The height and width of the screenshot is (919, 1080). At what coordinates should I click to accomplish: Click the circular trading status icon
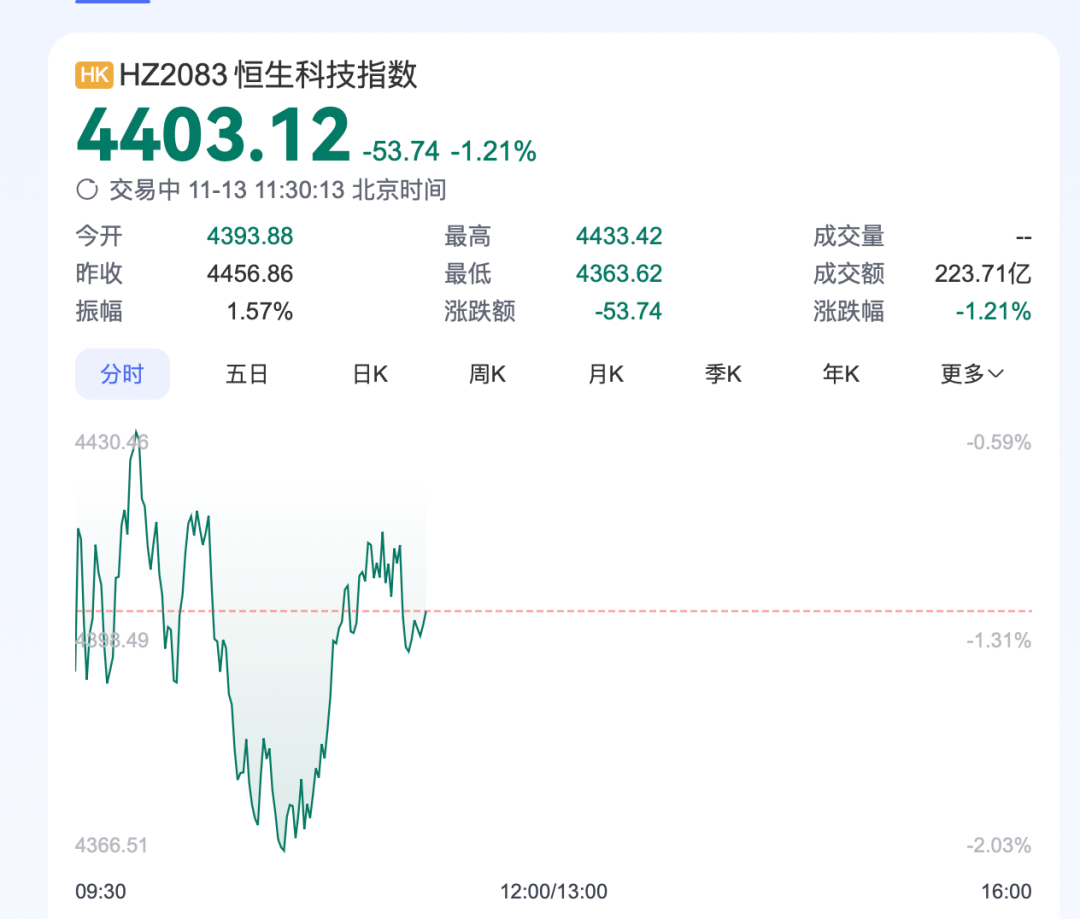87,189
